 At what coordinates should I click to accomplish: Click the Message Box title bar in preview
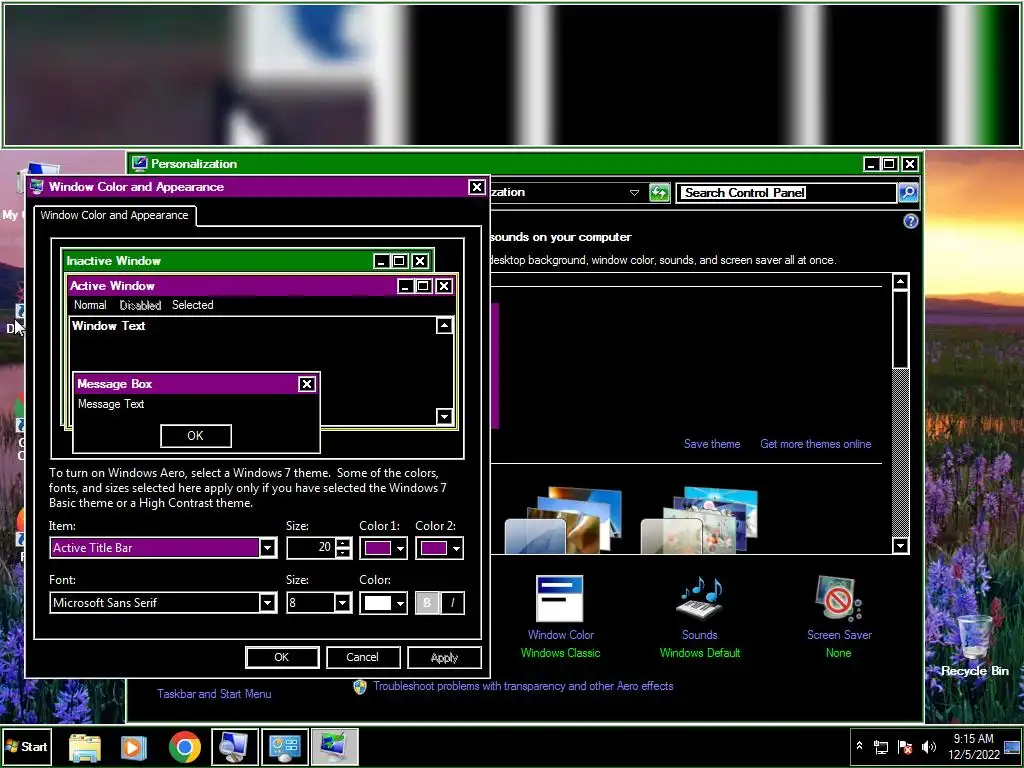click(x=196, y=384)
